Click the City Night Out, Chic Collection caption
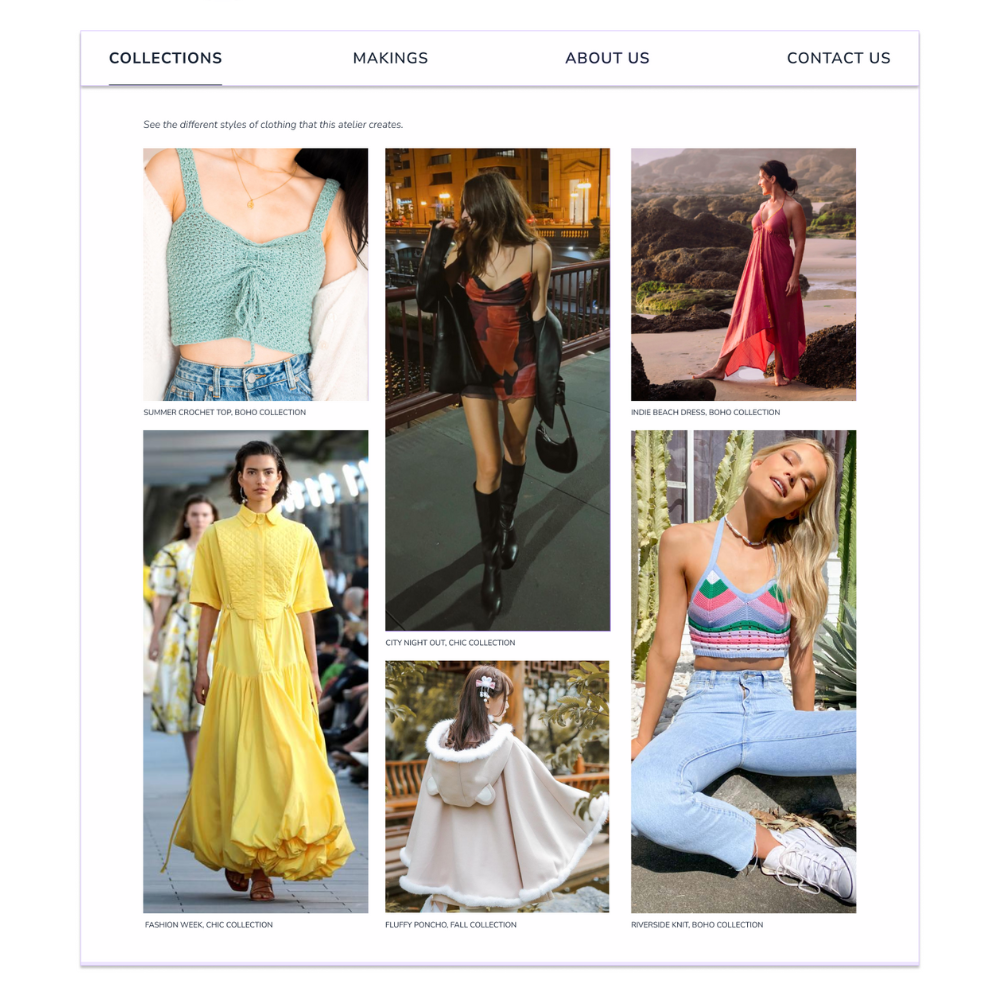The width and height of the screenshot is (1000, 1000). tap(450, 642)
